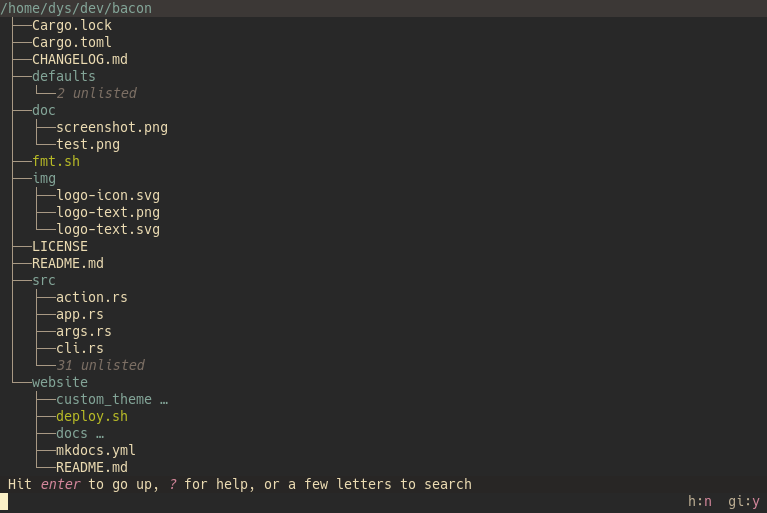Show the 2 unlisted items under defaults

click(x=96, y=93)
